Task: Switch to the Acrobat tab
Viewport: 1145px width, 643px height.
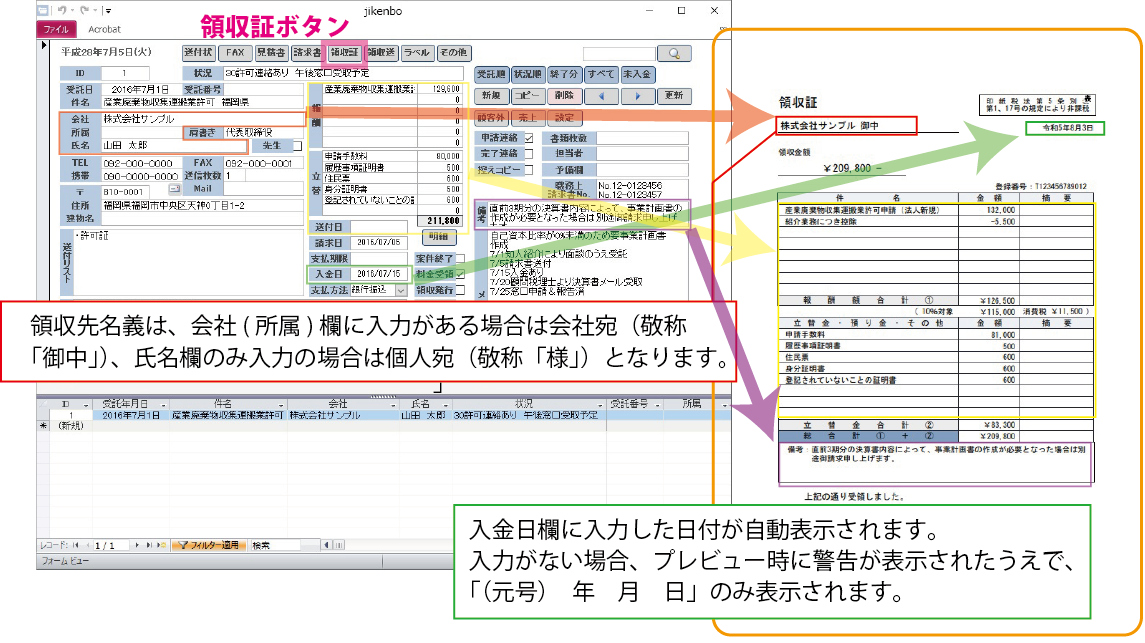Action: pos(104,30)
